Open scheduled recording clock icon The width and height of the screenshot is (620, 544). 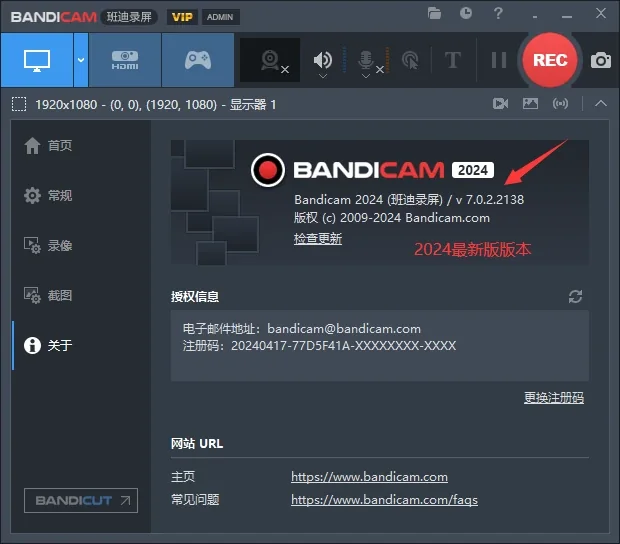click(466, 13)
